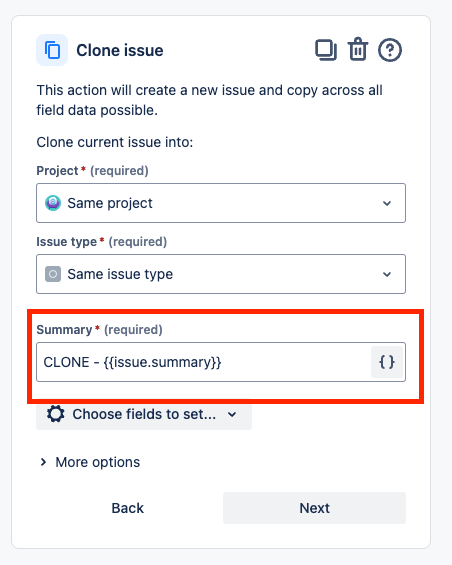
Task: Click the gray issue type icon
Action: (x=53, y=274)
